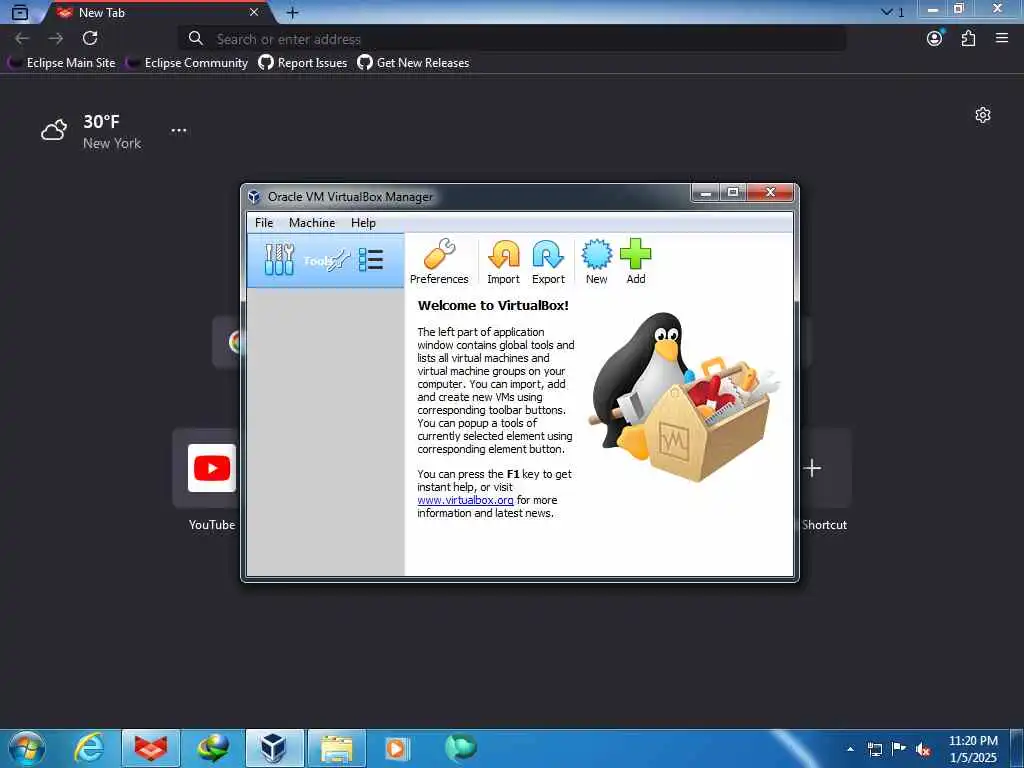Viewport: 1024px width, 768px height.
Task: Create a New virtual machine
Action: [596, 261]
